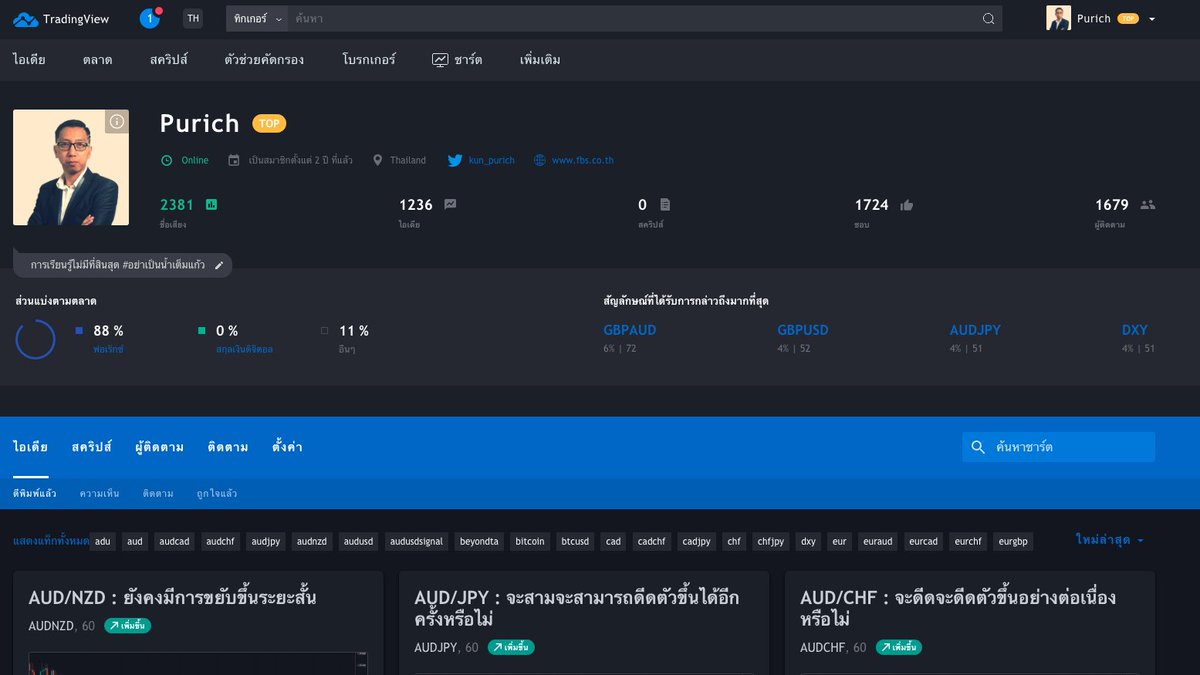Filter ideas by the dxy tag
Image resolution: width=1200 pixels, height=675 pixels.
pos(808,541)
